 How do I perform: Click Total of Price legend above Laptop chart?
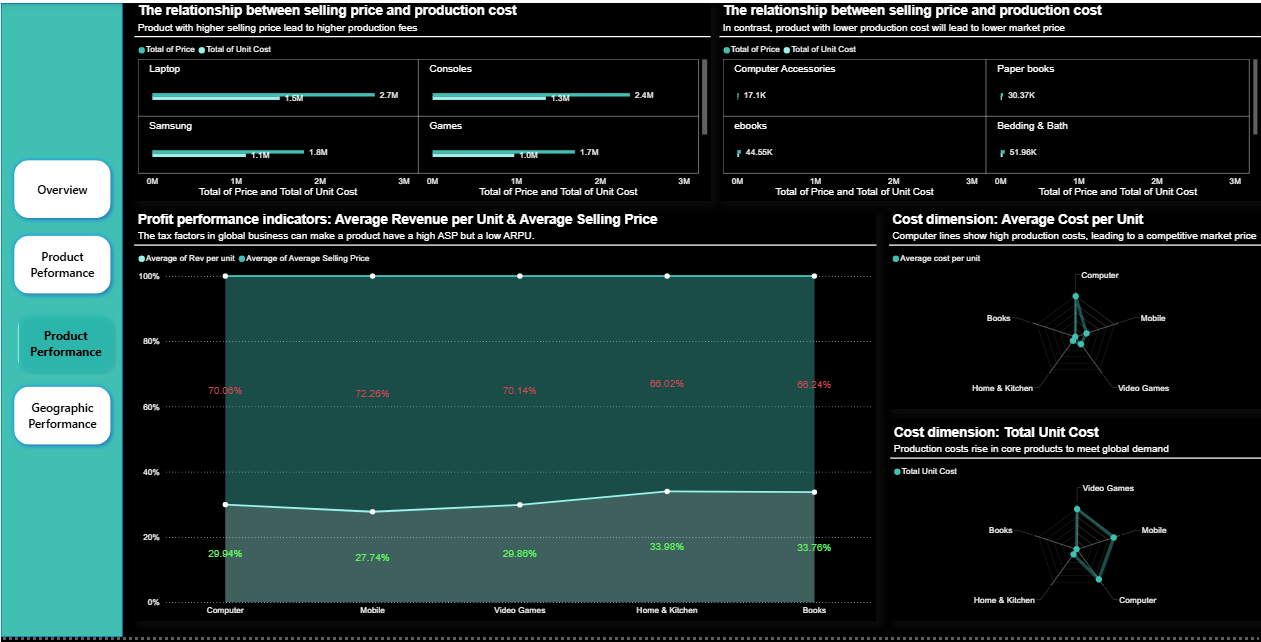tap(142, 49)
